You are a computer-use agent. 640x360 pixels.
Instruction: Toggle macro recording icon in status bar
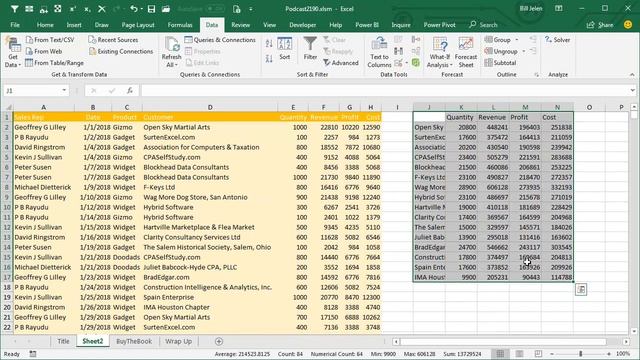(x=33, y=354)
